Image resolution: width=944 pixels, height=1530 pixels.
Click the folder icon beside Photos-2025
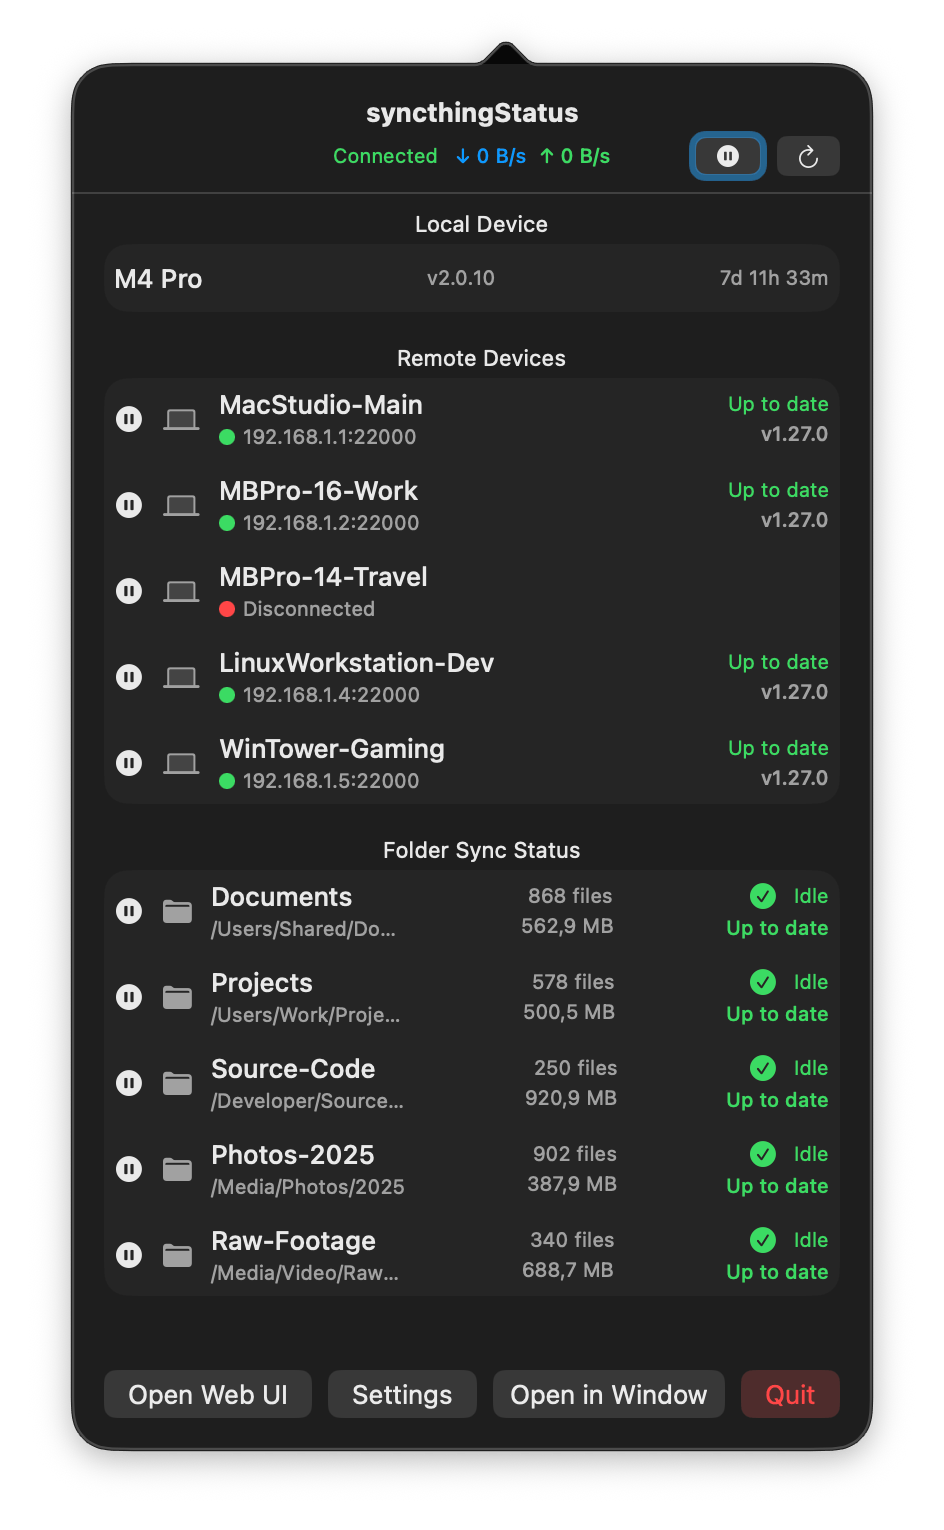click(x=176, y=1169)
